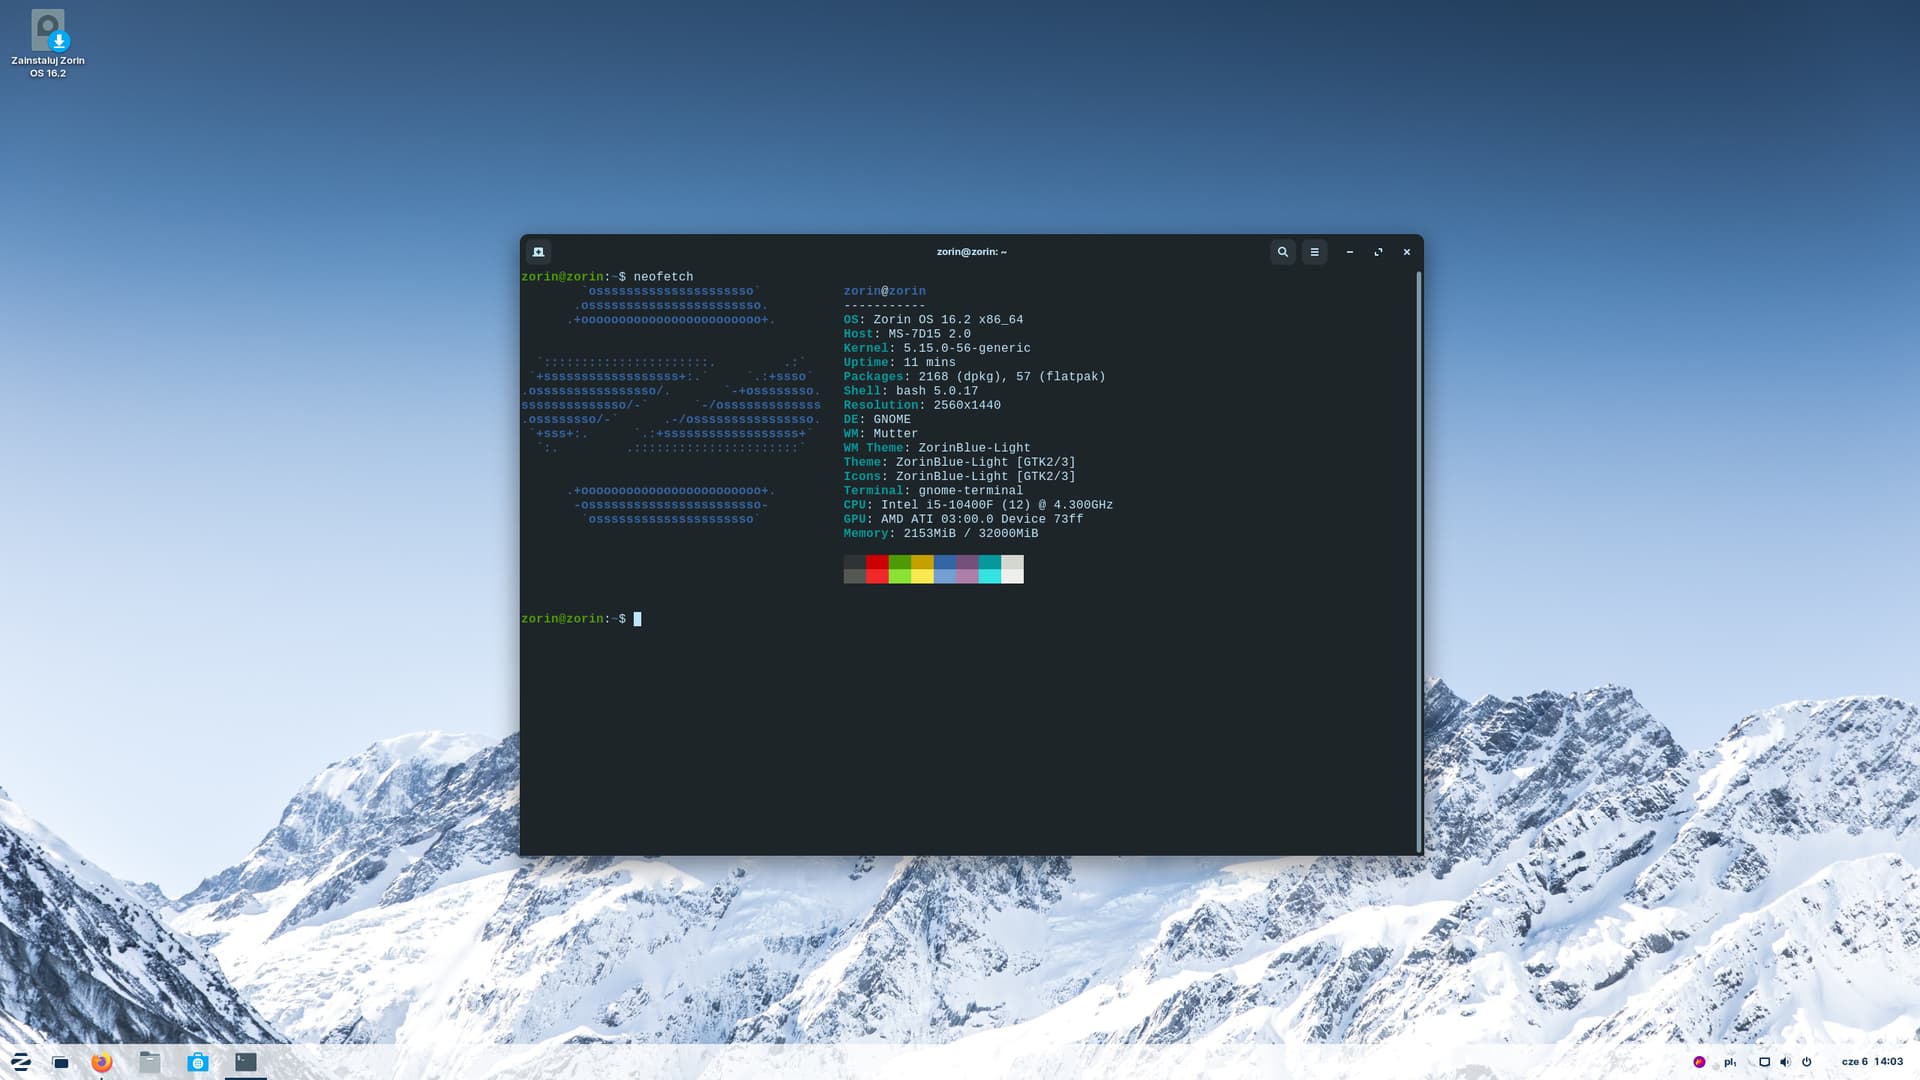Image resolution: width=1920 pixels, height=1080 pixels.
Task: Click the restore window button on the terminal
Action: click(x=1378, y=252)
